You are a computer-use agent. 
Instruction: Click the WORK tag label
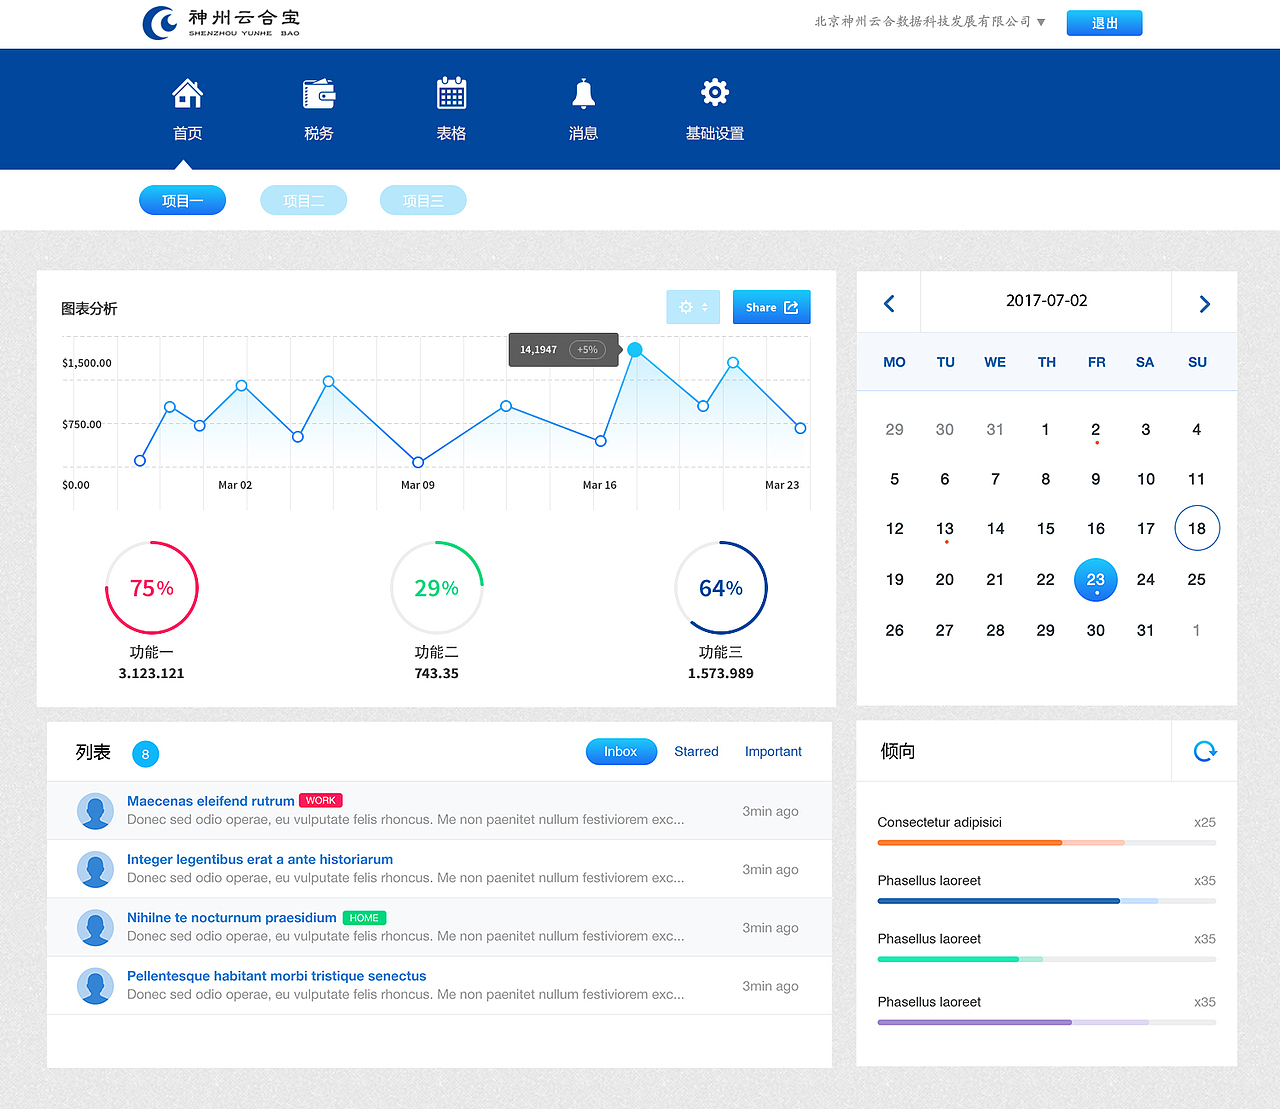click(321, 801)
